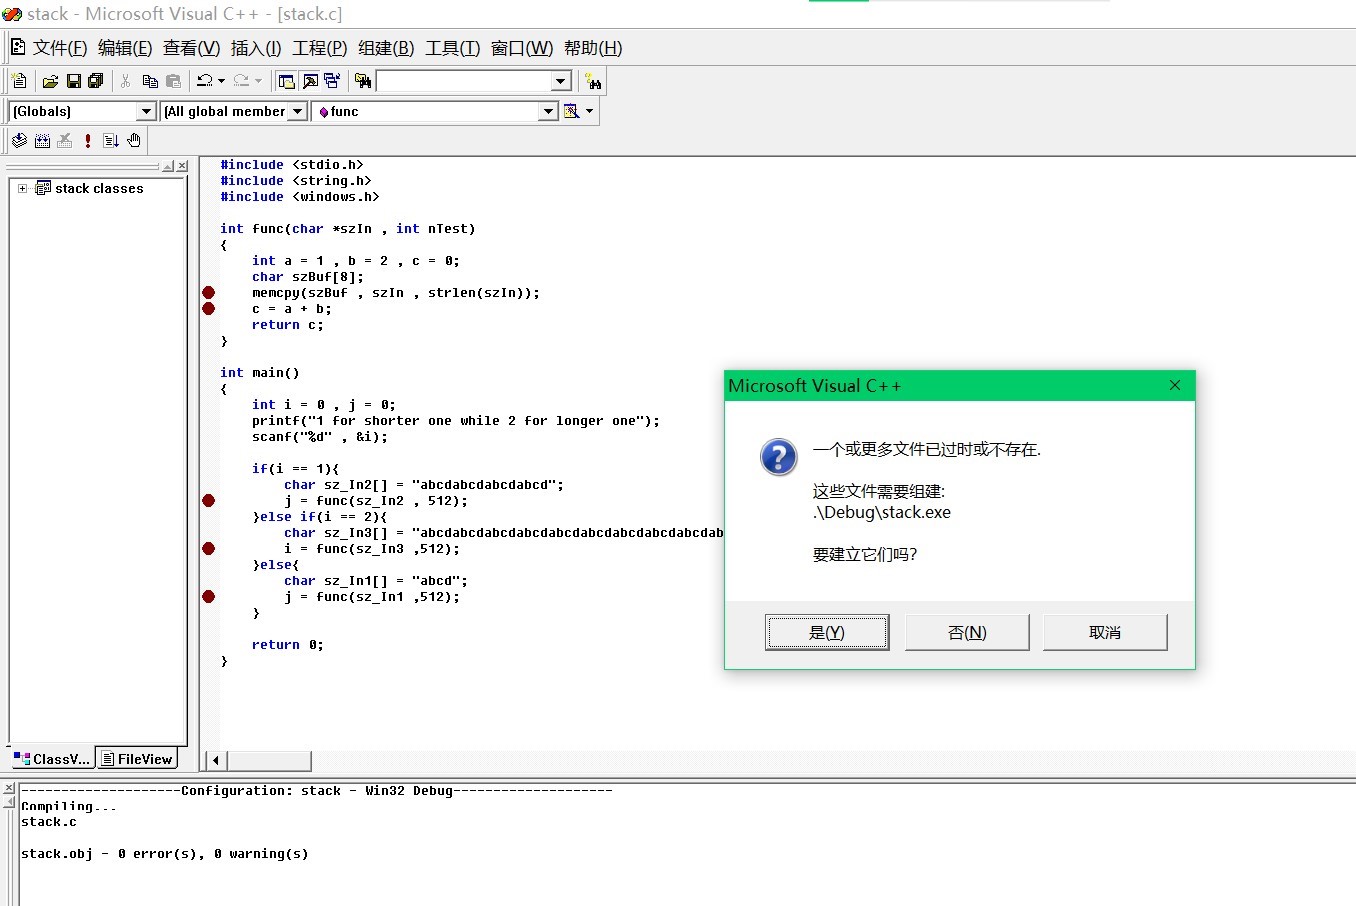
Task: Click the return c; code line
Action: (x=288, y=325)
